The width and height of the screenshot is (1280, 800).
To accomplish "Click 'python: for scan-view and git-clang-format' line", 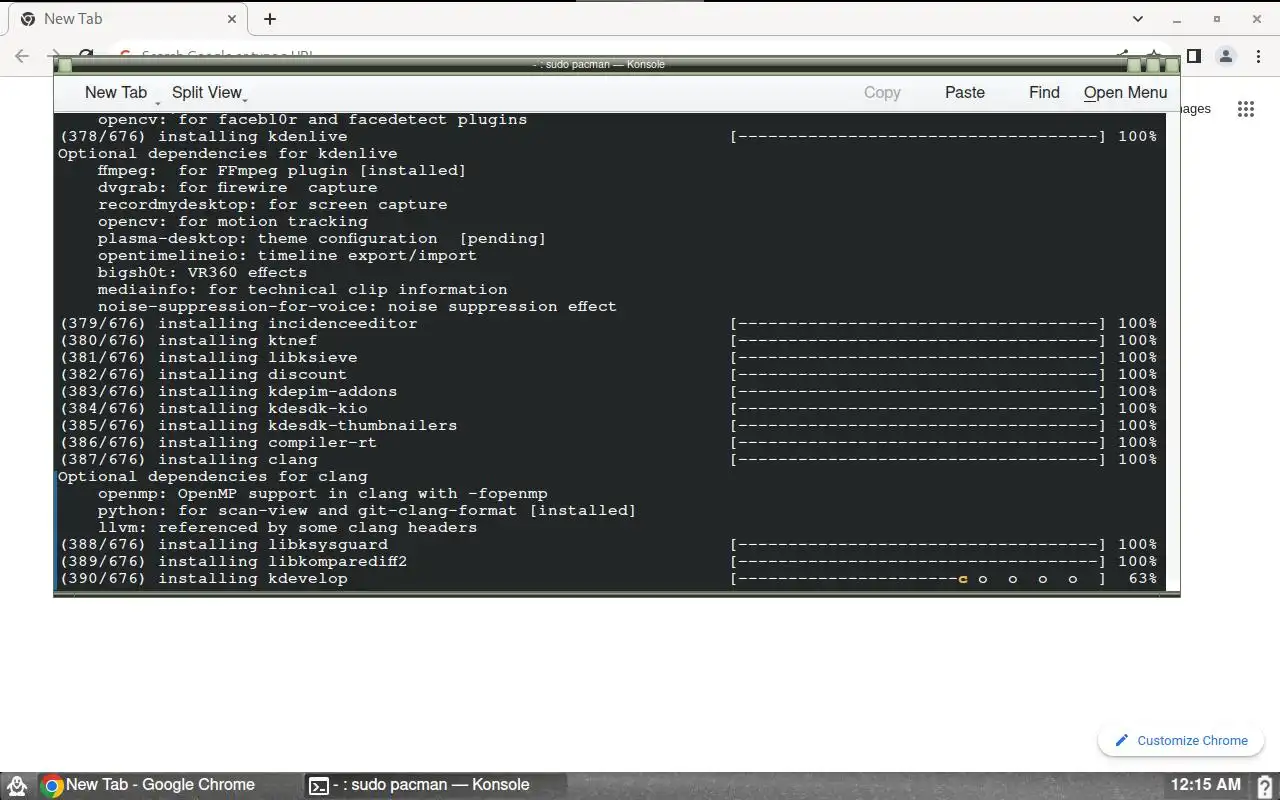I will [x=367, y=510].
